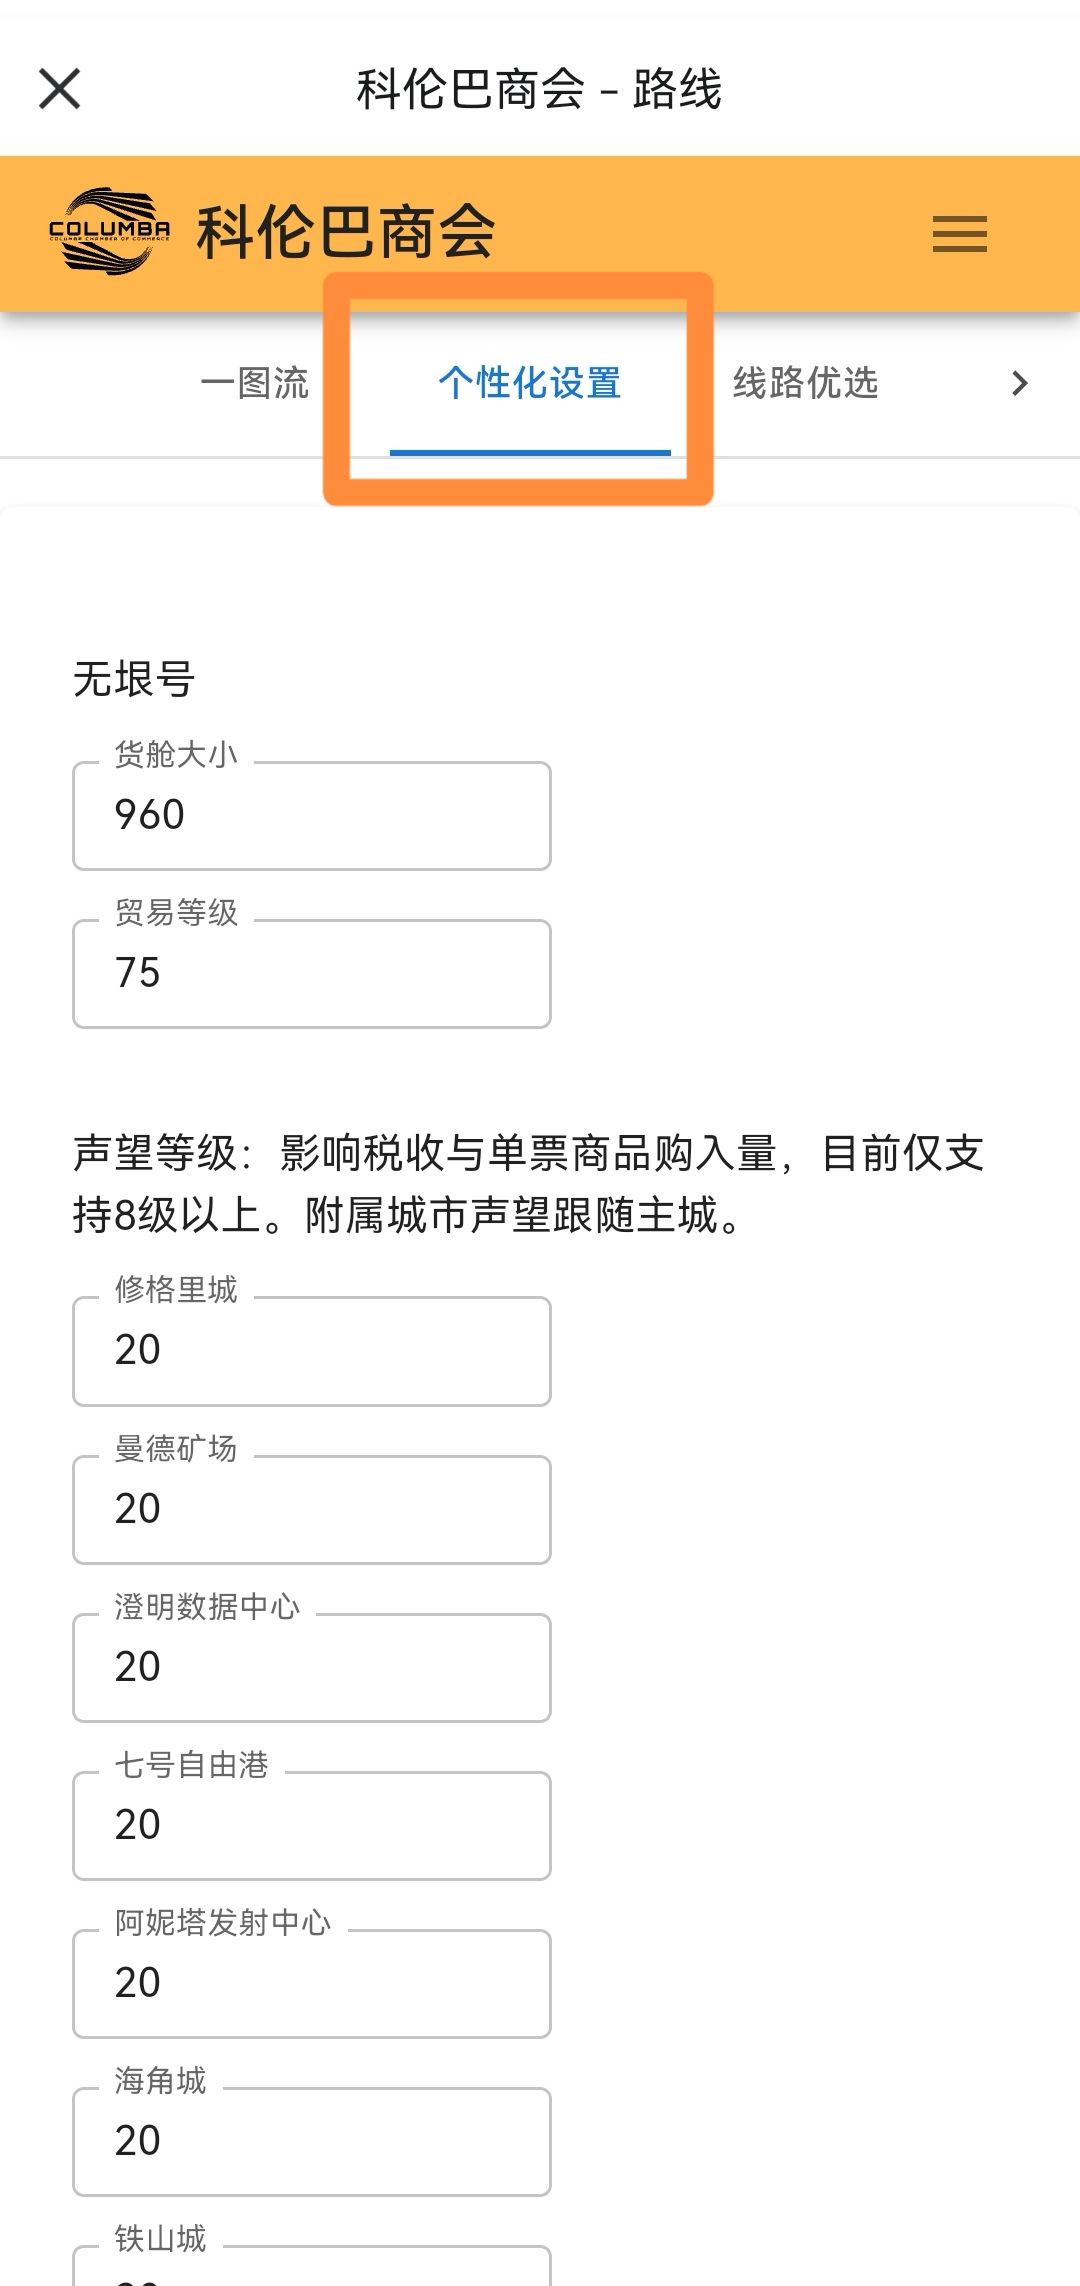Click the 无垠号 section heading
1080x2286 pixels.
coord(134,680)
